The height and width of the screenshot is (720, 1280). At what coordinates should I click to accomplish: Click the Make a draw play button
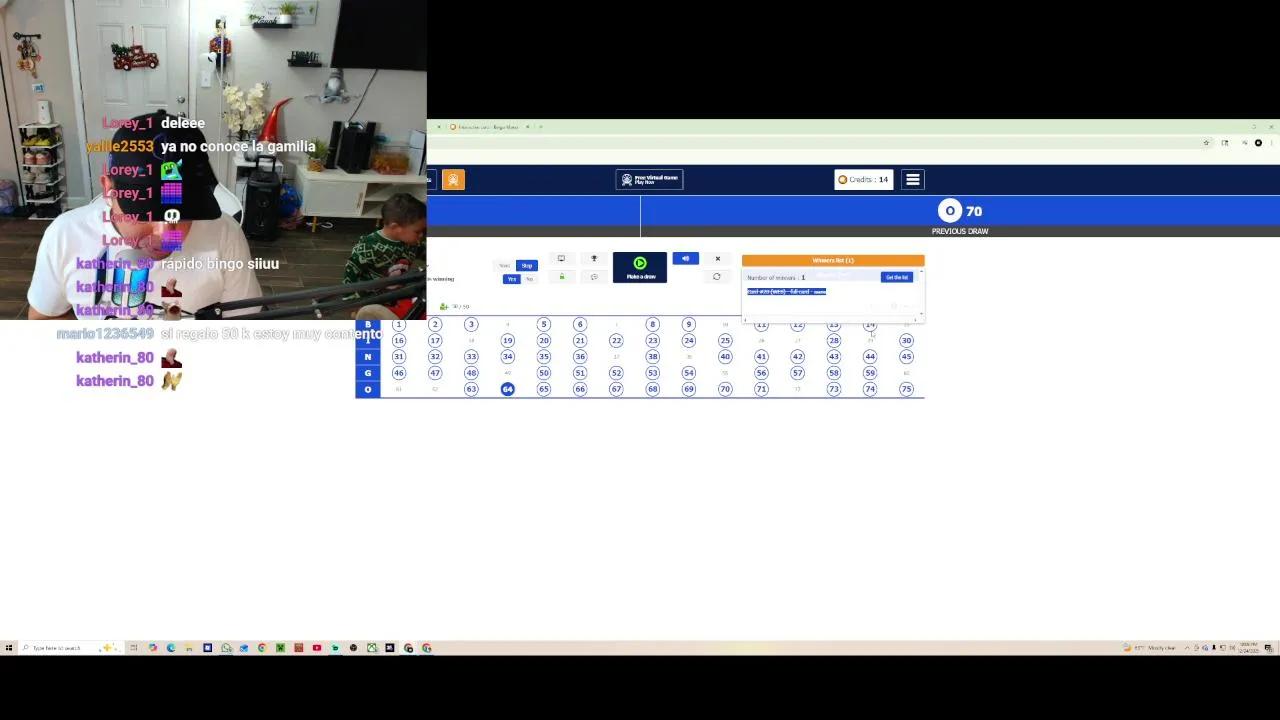point(640,268)
